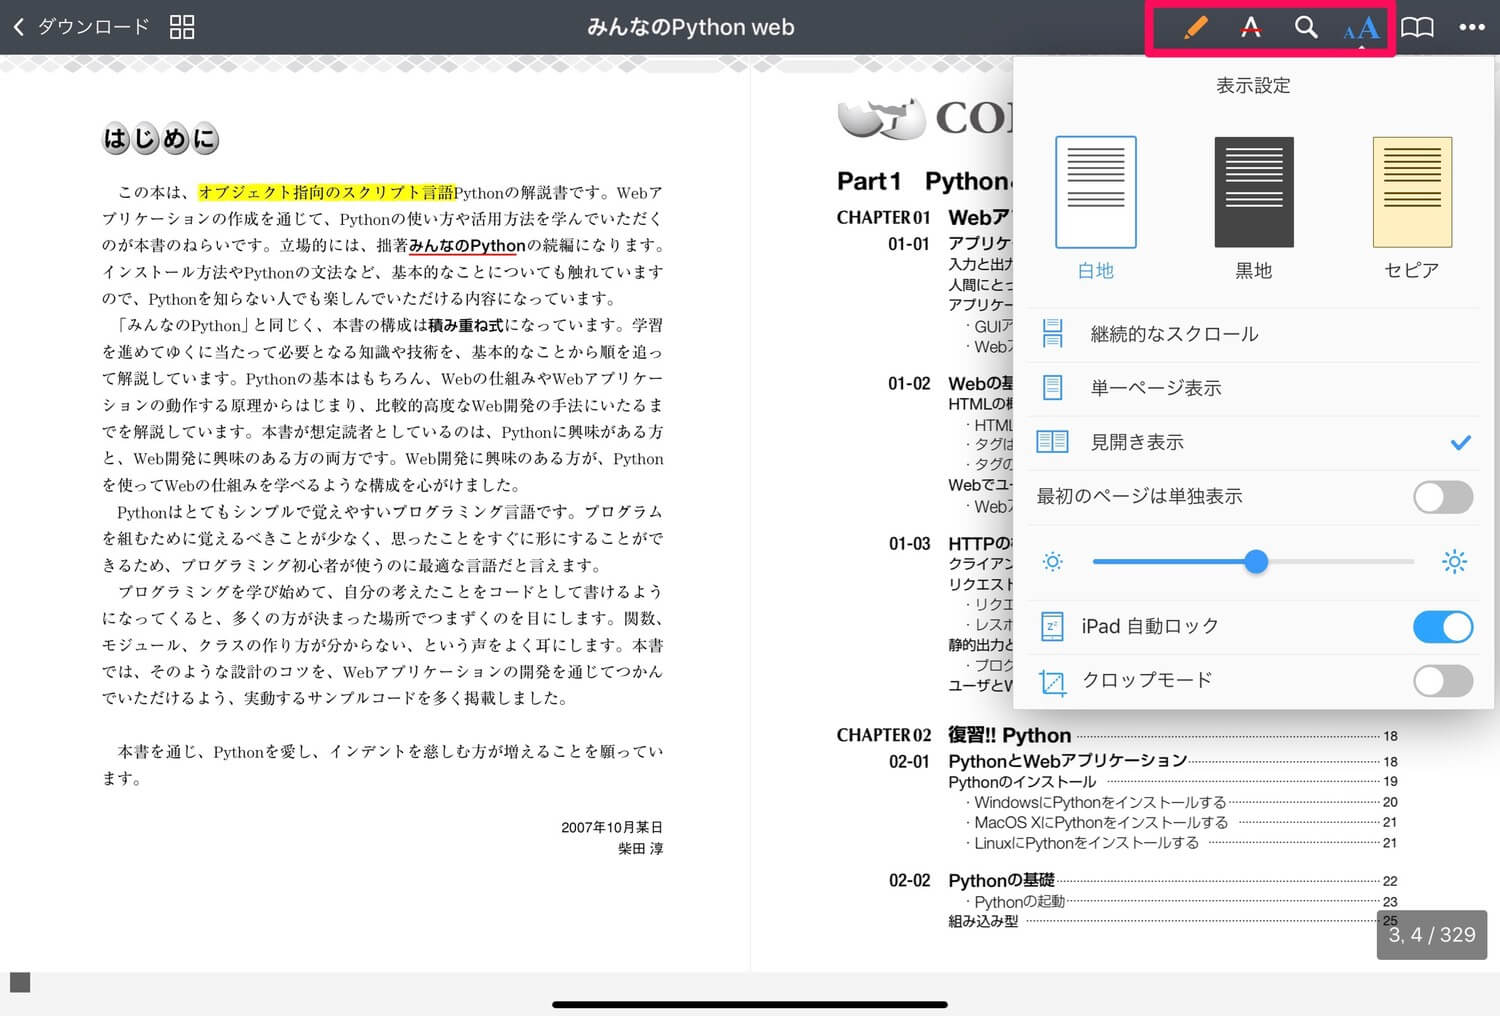Click the author name 柴田 淳
The image size is (1500, 1016).
[640, 848]
